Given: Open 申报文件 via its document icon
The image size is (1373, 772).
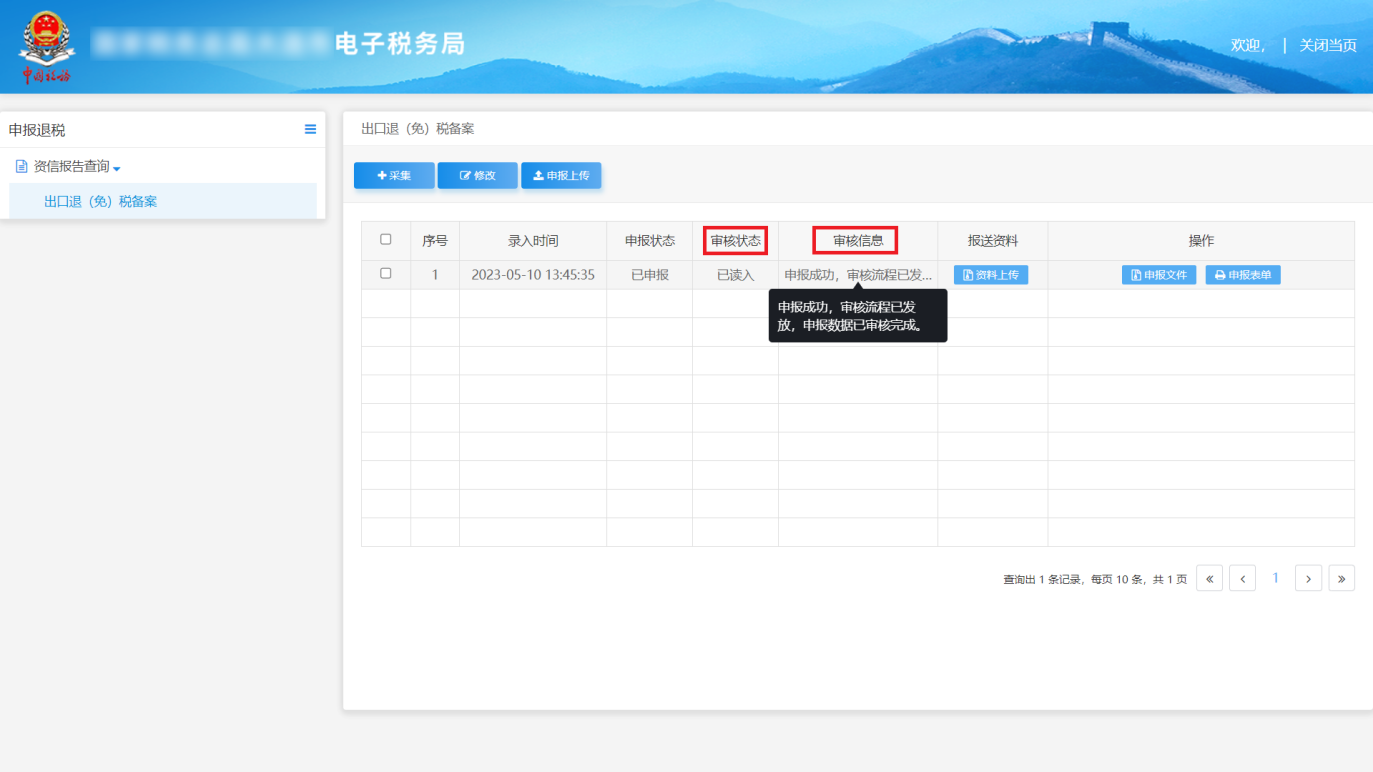Looking at the screenshot, I should tap(1135, 273).
